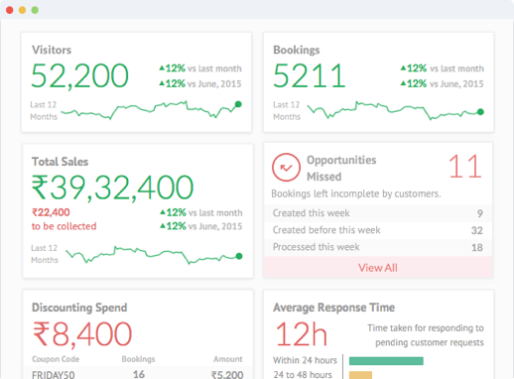Click the yellow minimize window dot
Viewport: 514px width, 379px height.
coord(22,10)
